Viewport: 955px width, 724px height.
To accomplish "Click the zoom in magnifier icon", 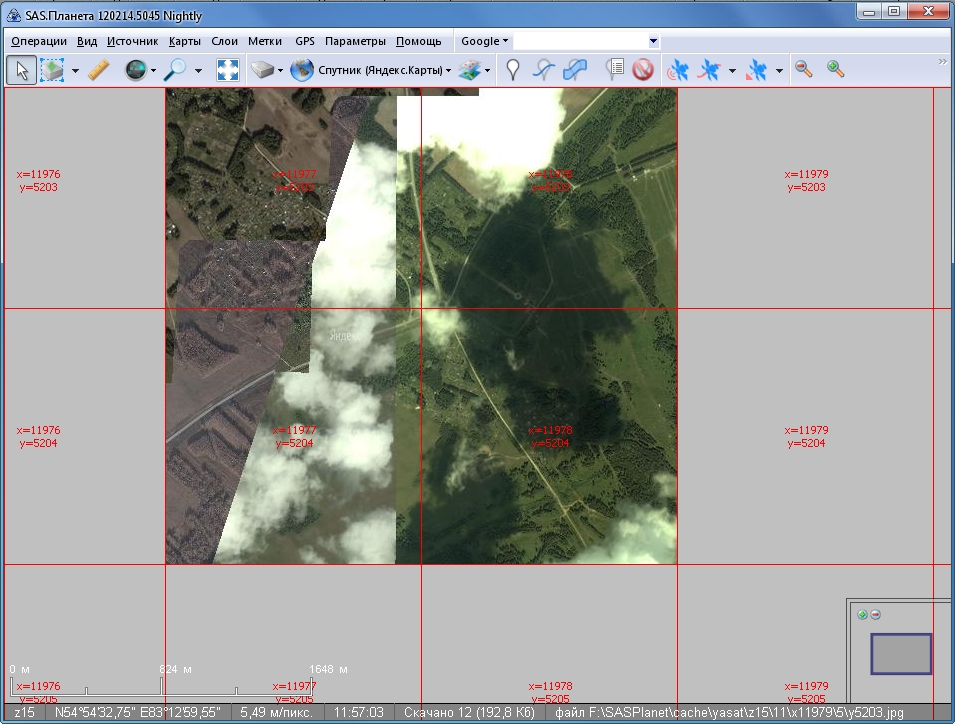I will click(835, 69).
